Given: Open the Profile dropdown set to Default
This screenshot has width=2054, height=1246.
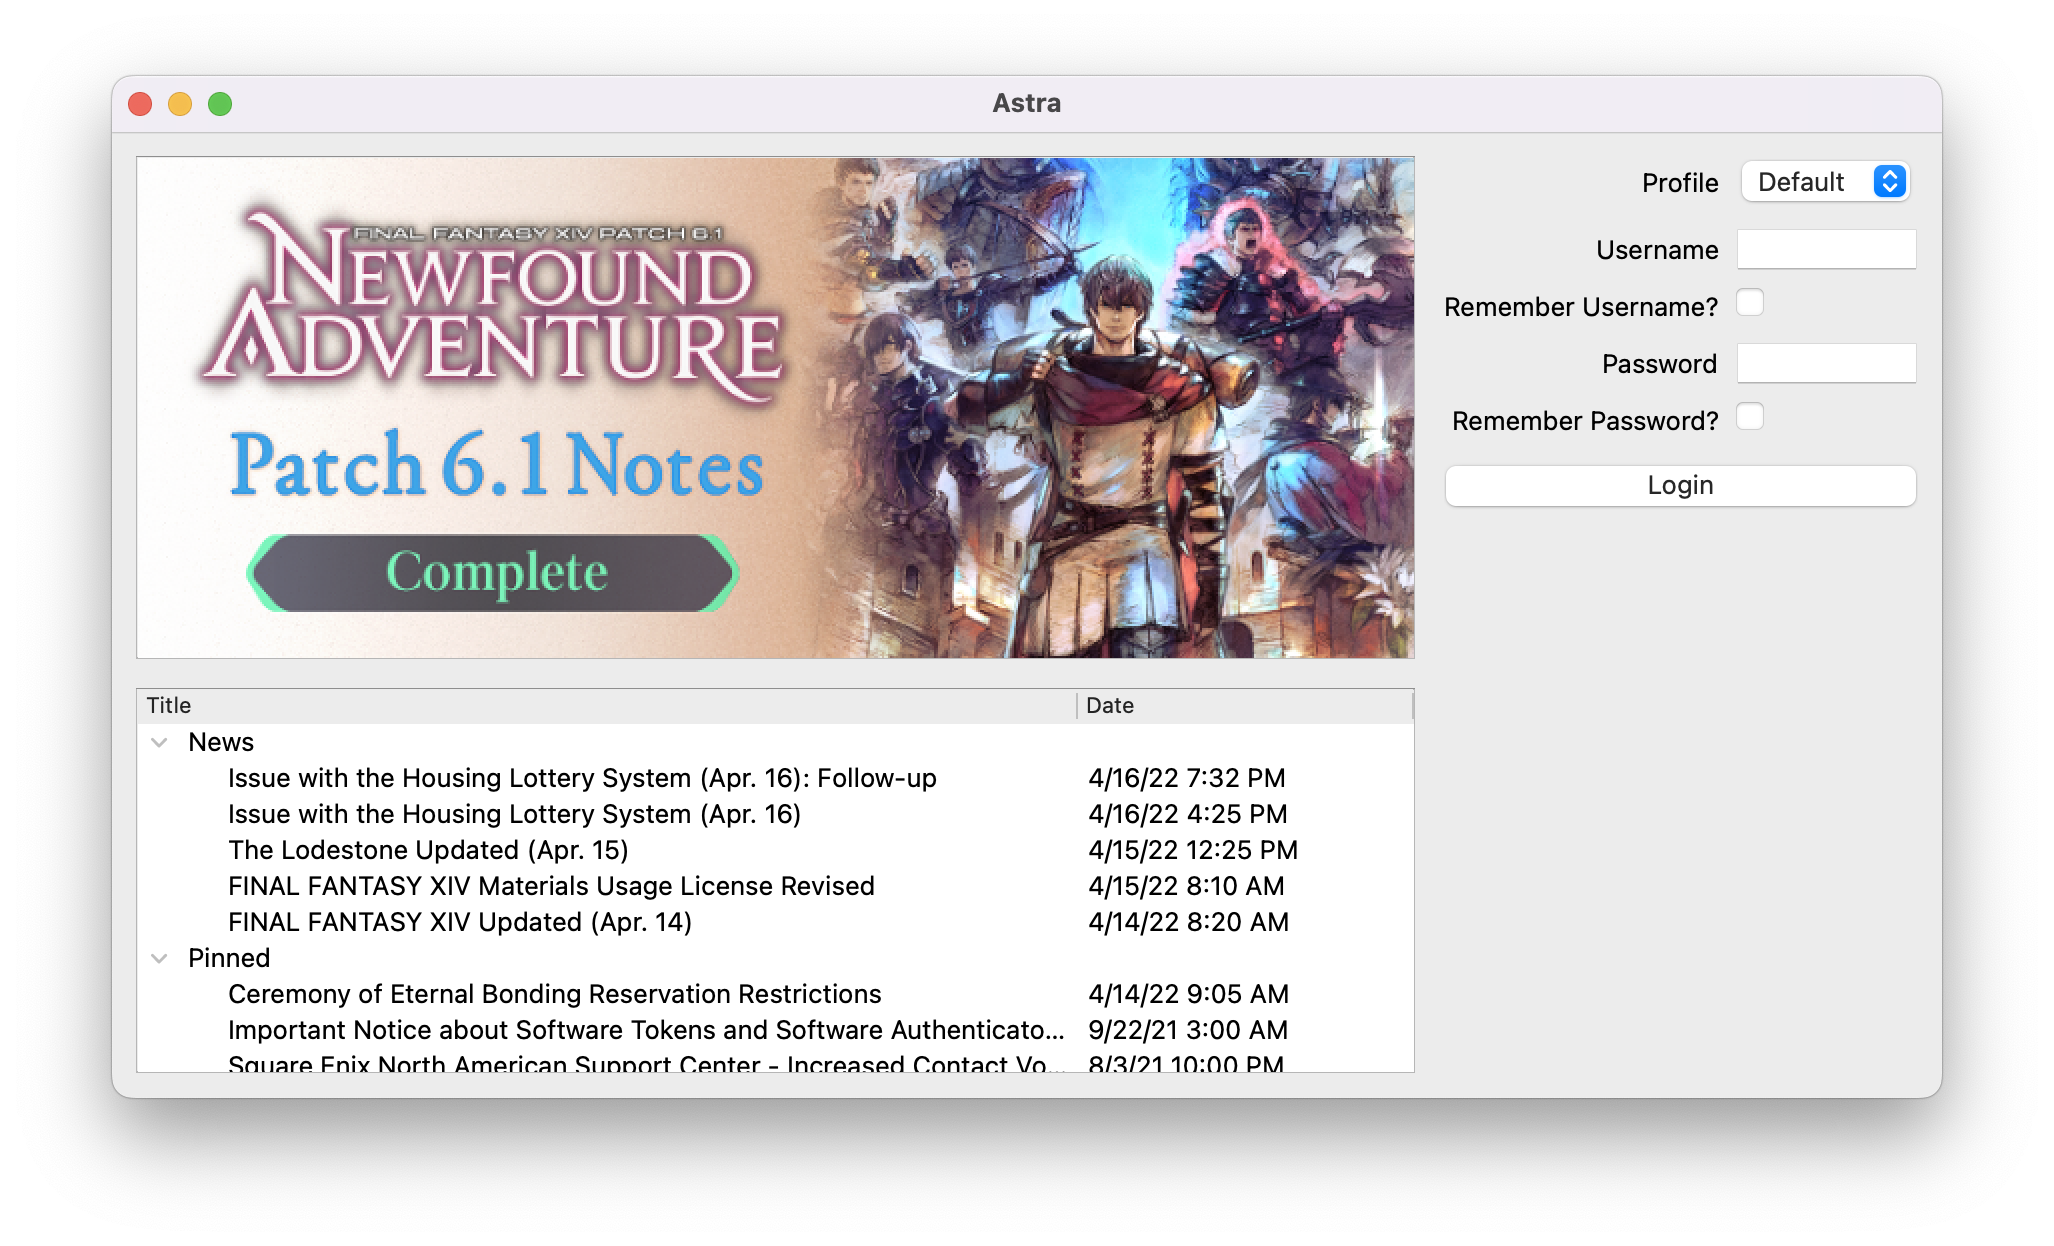Looking at the screenshot, I should point(1825,182).
